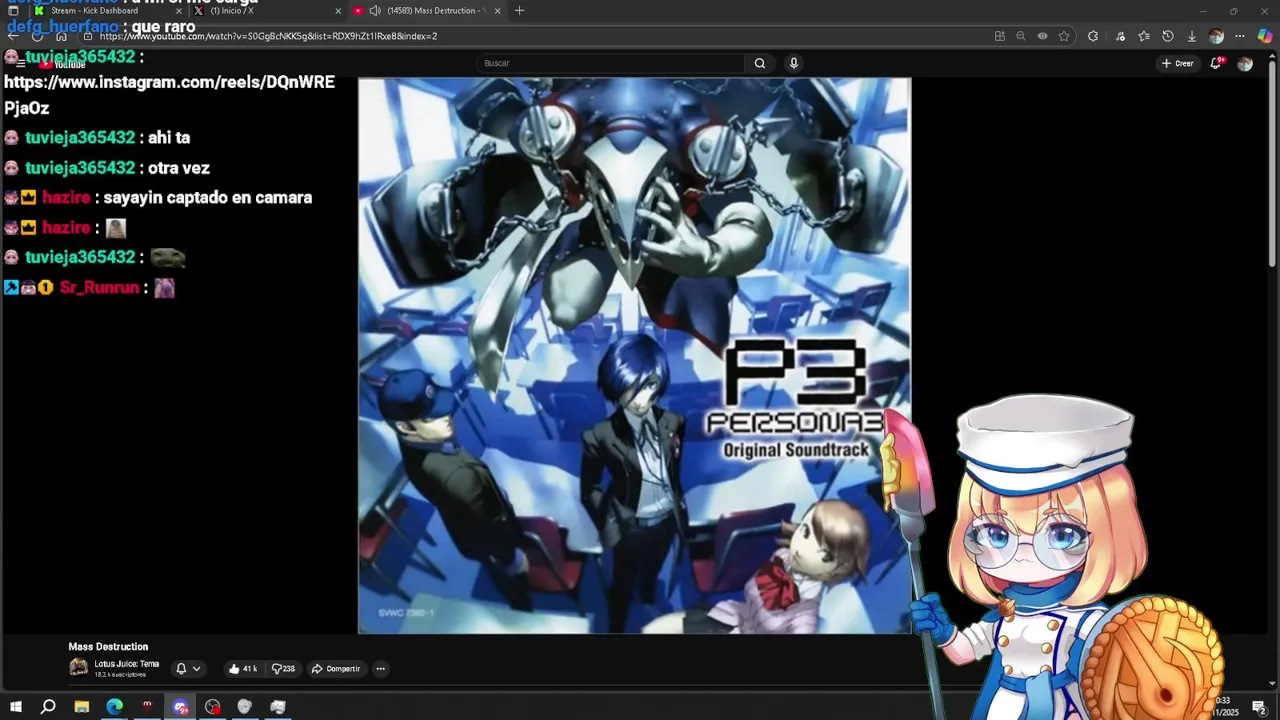This screenshot has width=1280, height=720.
Task: Open the notification center icon
Action: (1259, 708)
